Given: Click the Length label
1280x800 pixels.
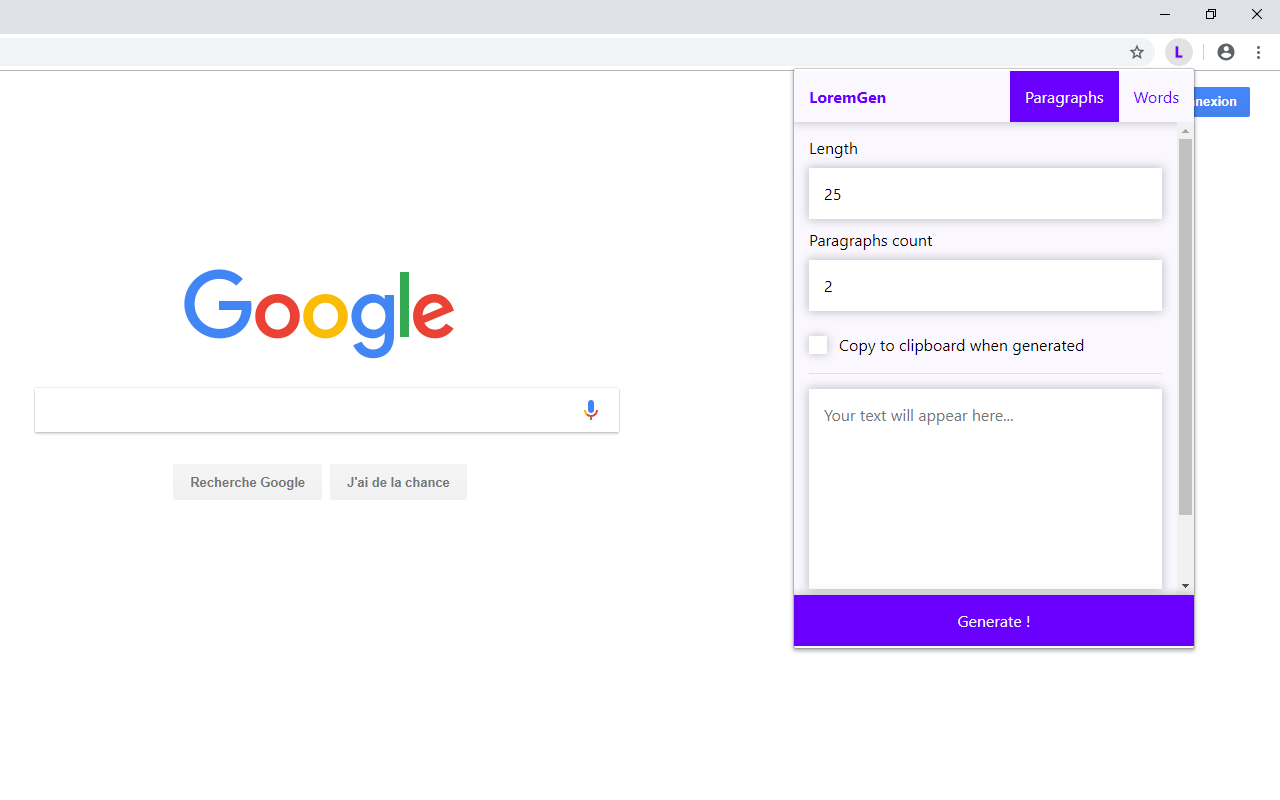Looking at the screenshot, I should coord(834,148).
